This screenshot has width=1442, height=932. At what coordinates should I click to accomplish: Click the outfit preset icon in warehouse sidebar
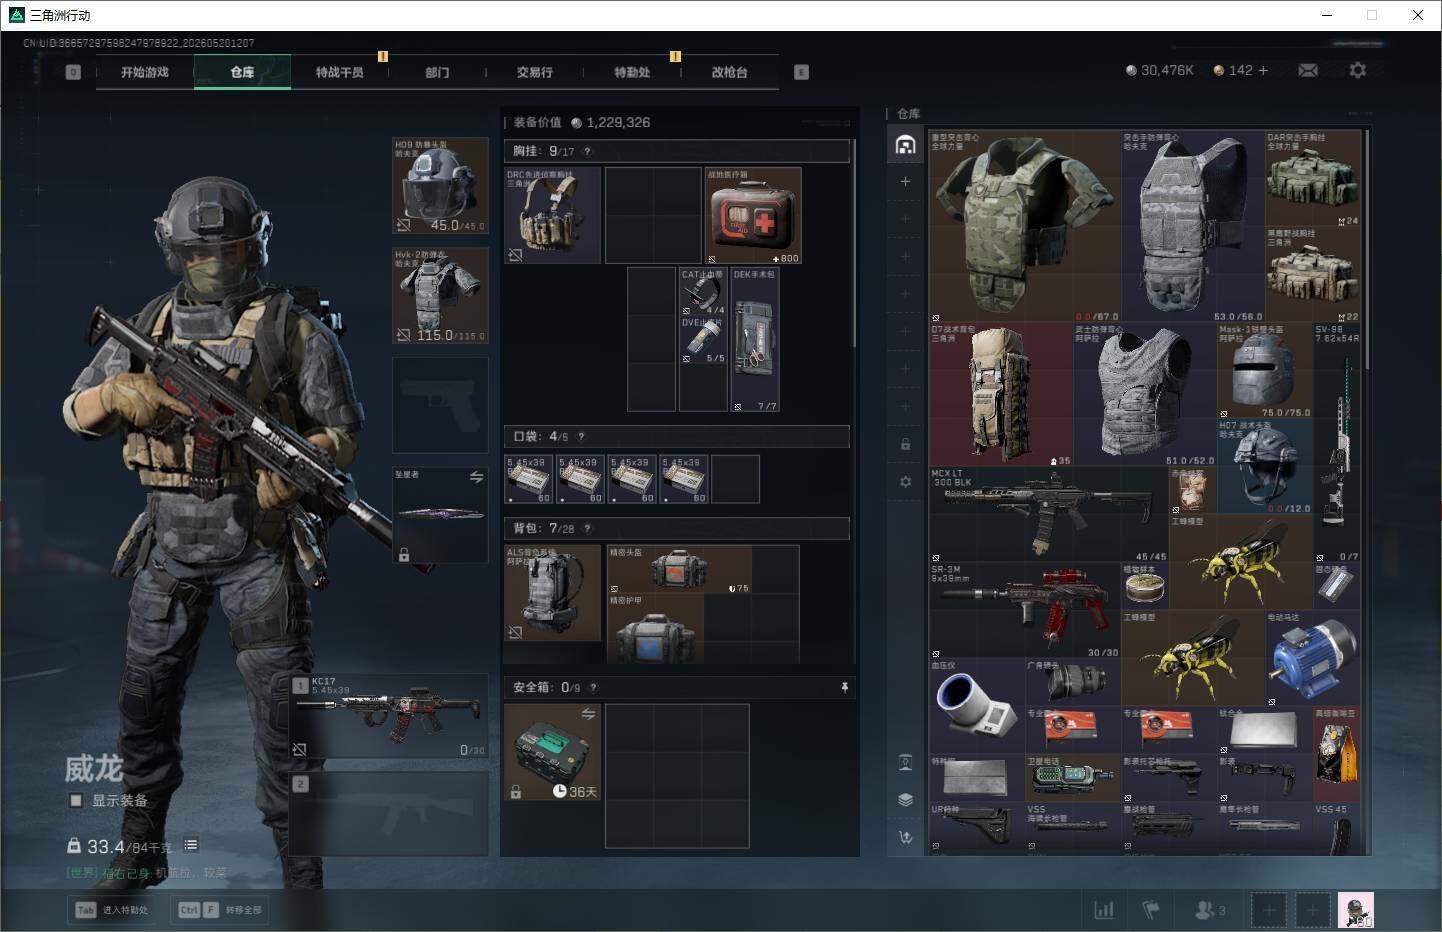click(905, 763)
